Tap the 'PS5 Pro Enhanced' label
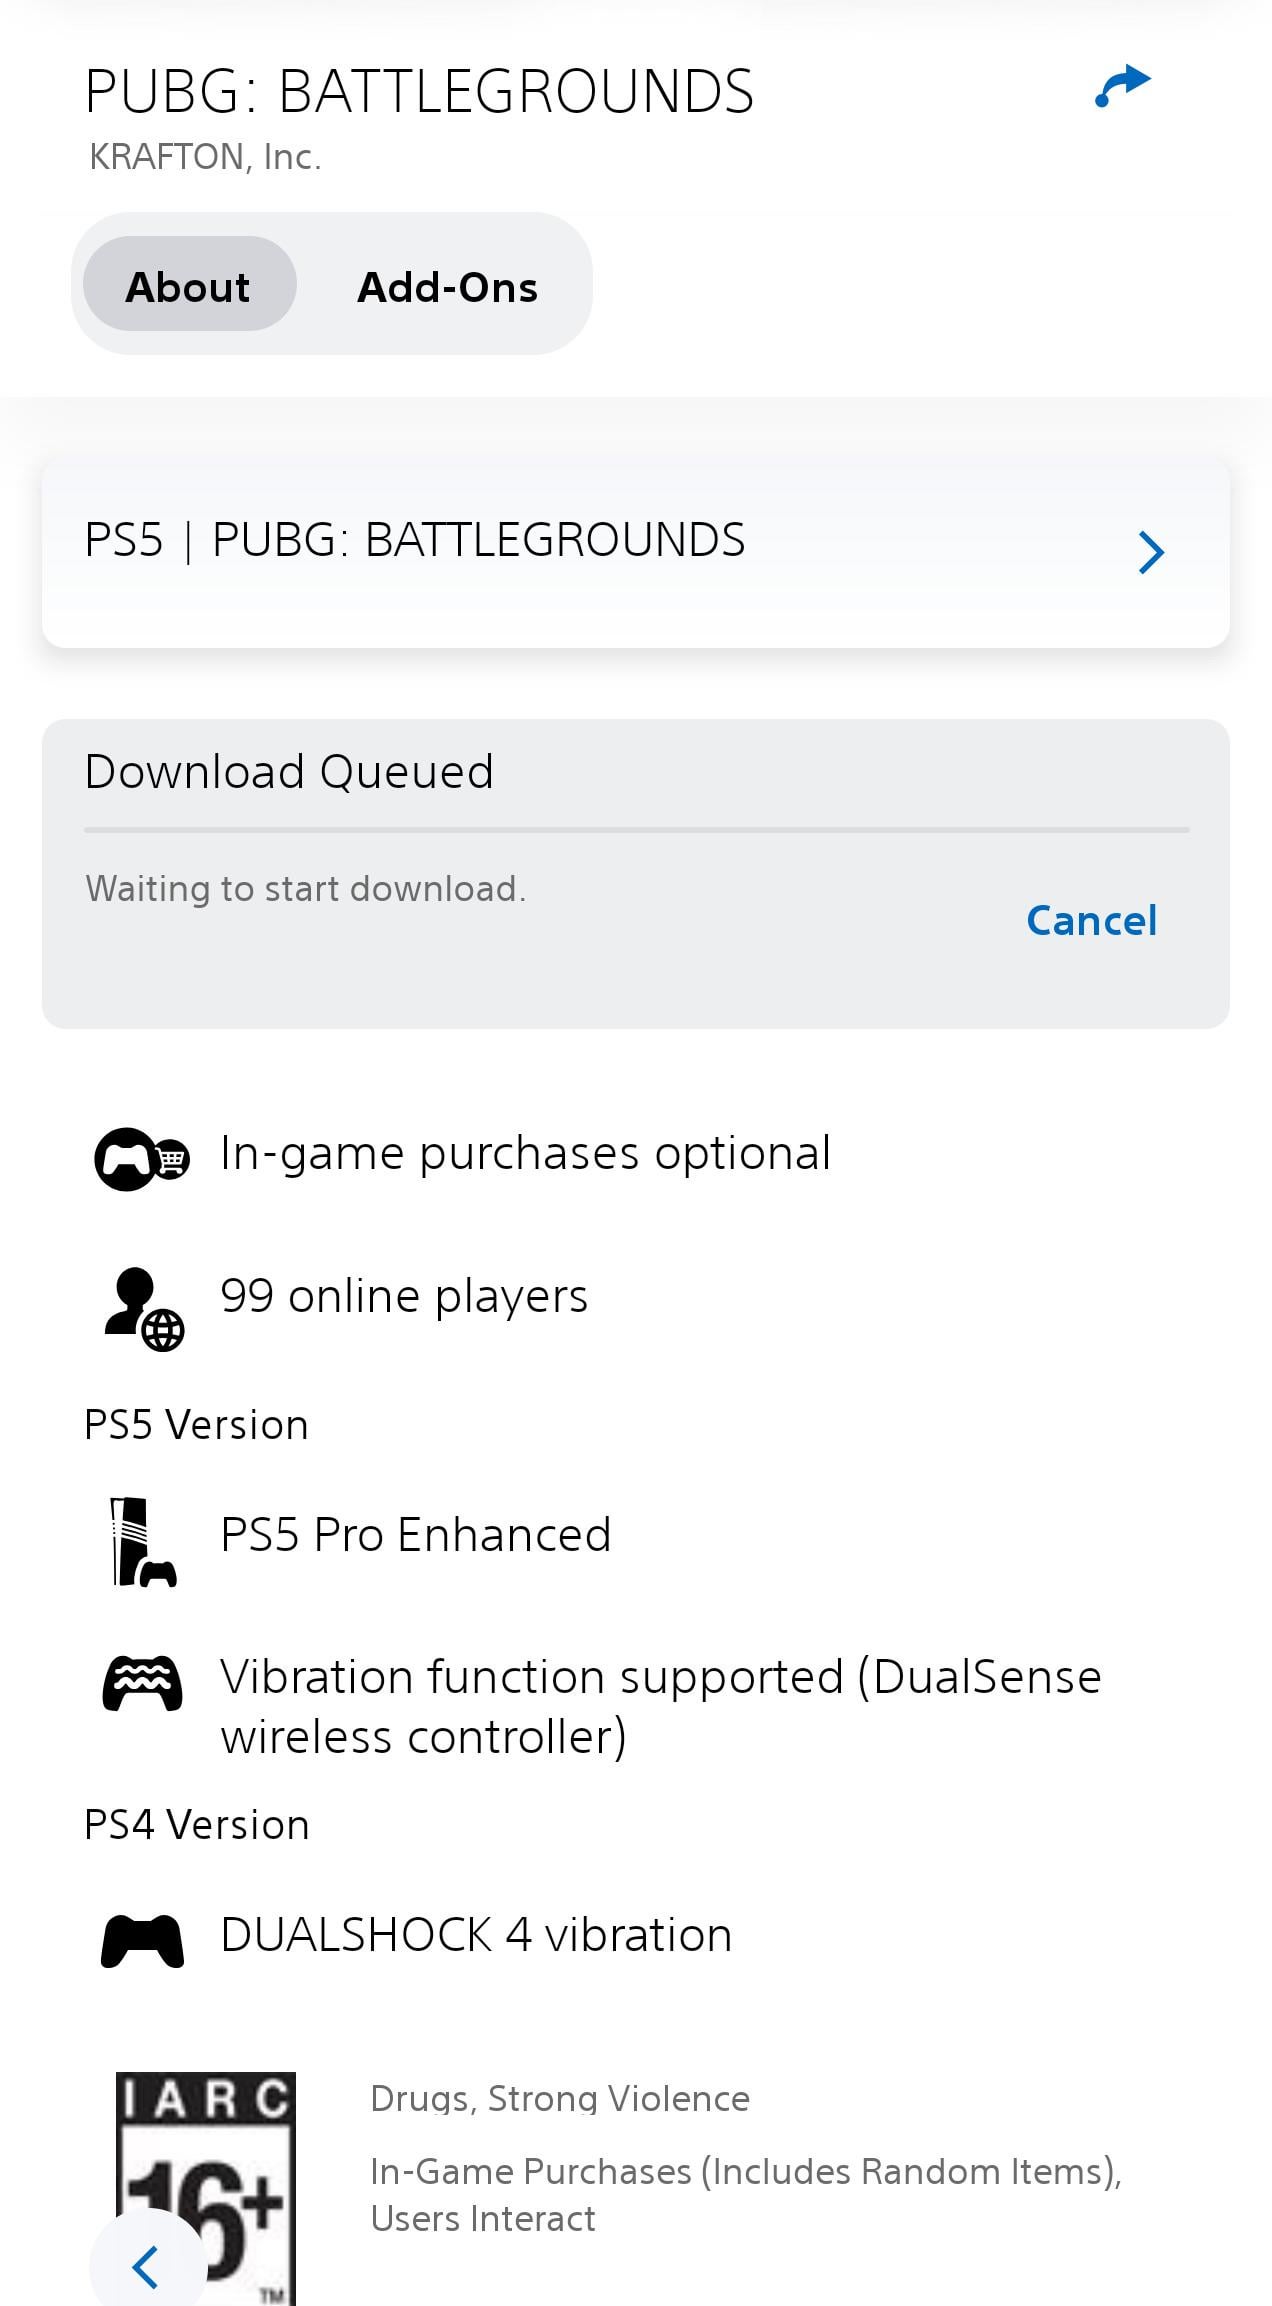Screen dimensions: 1272x2306 tap(415, 1535)
